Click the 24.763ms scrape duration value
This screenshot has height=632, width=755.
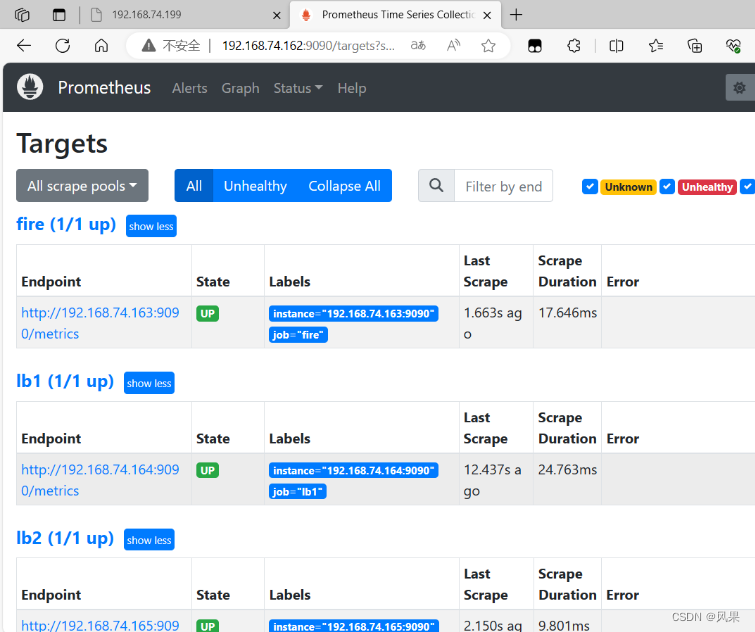(x=568, y=470)
